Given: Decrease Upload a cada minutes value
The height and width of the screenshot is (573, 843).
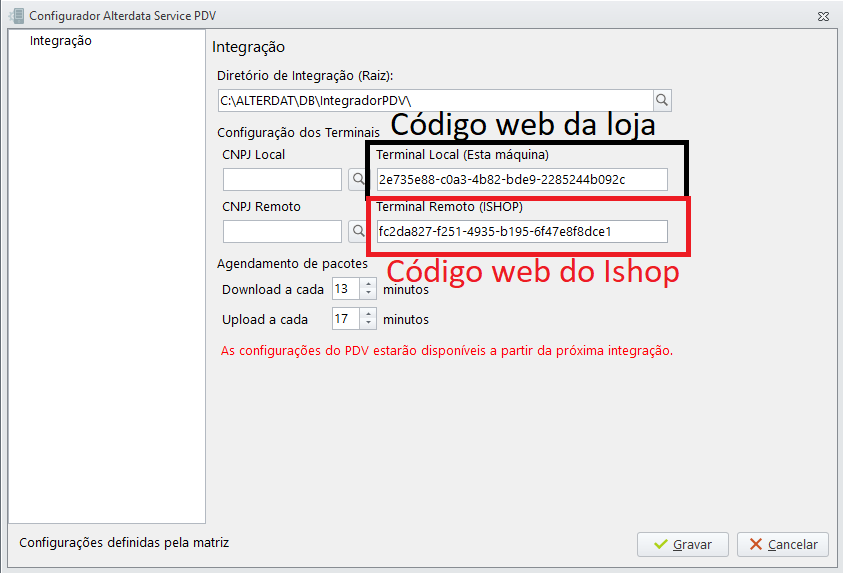Looking at the screenshot, I should (368, 324).
